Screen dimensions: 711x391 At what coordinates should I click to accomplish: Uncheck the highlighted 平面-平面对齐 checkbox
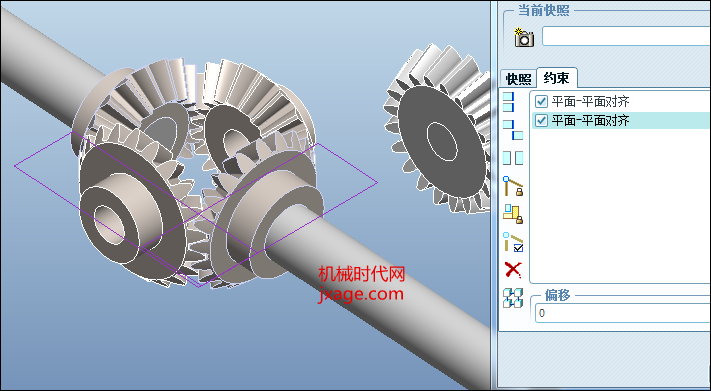coord(541,120)
